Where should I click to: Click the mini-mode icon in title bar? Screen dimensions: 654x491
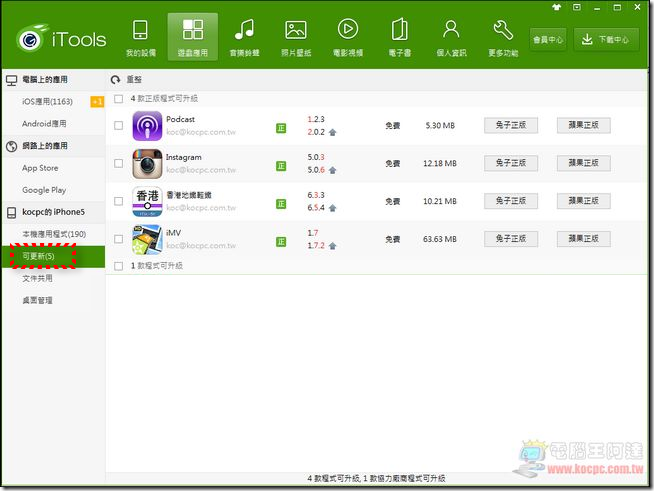click(x=577, y=7)
